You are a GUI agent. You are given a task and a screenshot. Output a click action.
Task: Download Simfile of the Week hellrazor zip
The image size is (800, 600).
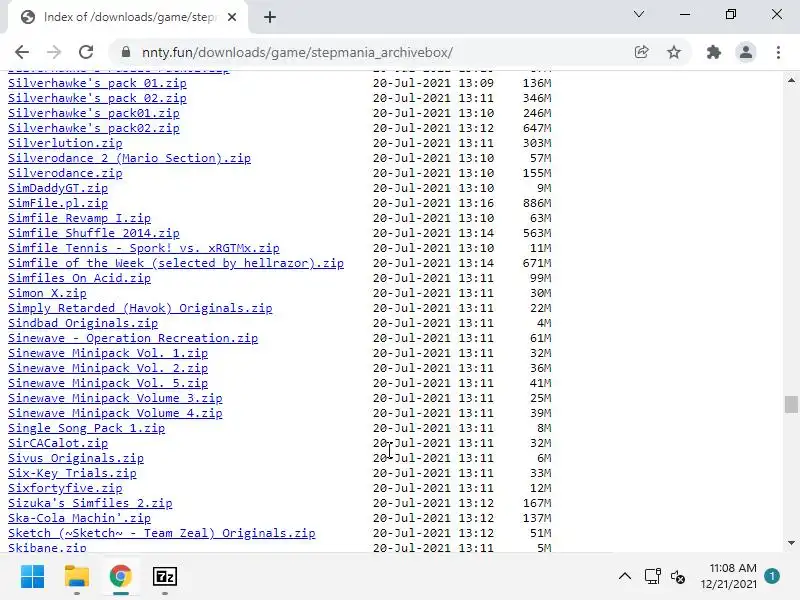pyautogui.click(x=176, y=263)
